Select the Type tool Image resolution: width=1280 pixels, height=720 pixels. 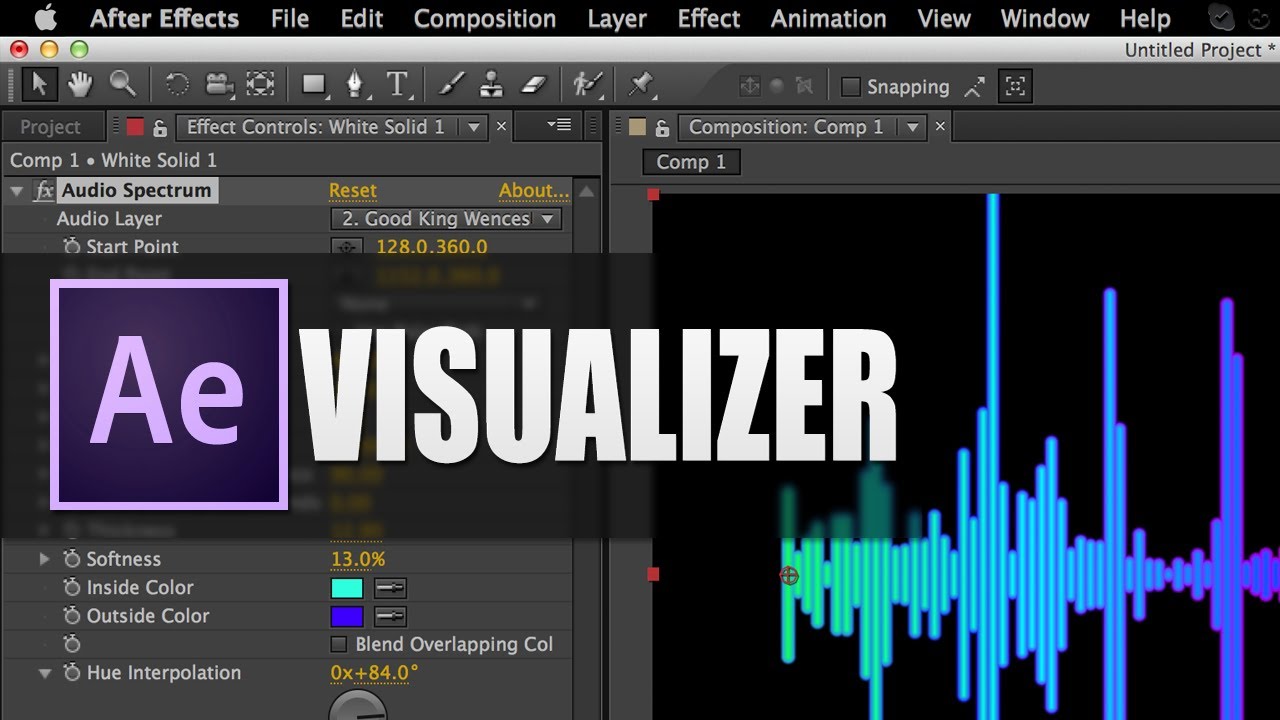(398, 85)
